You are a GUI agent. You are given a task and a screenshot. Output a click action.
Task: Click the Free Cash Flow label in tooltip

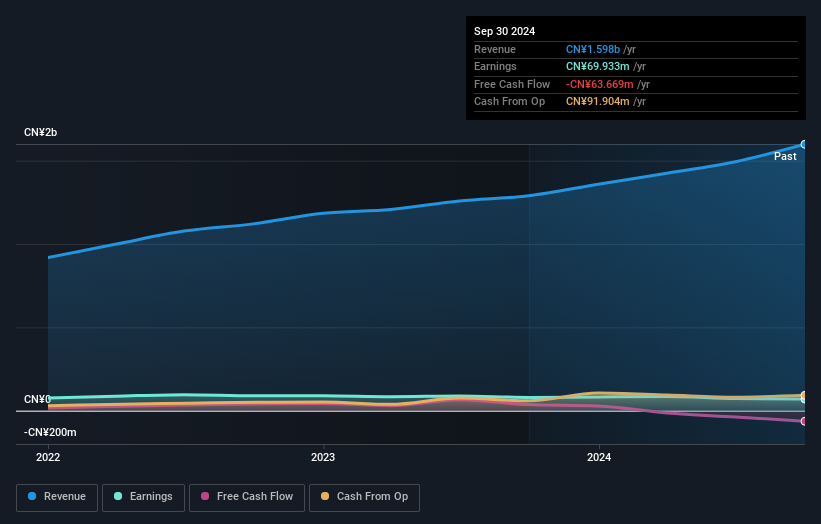pyautogui.click(x=512, y=84)
